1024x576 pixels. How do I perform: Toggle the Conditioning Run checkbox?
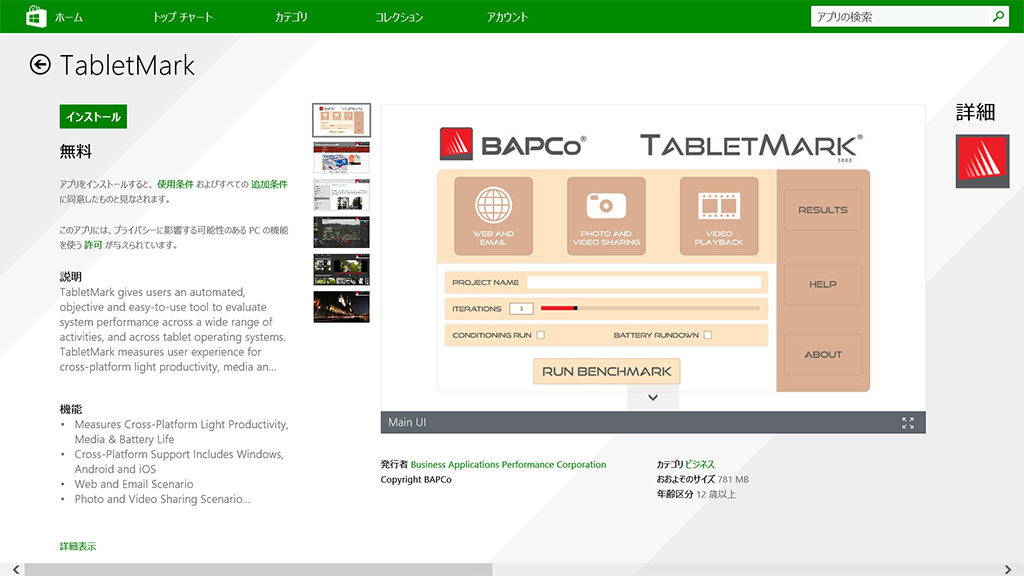[x=541, y=335]
